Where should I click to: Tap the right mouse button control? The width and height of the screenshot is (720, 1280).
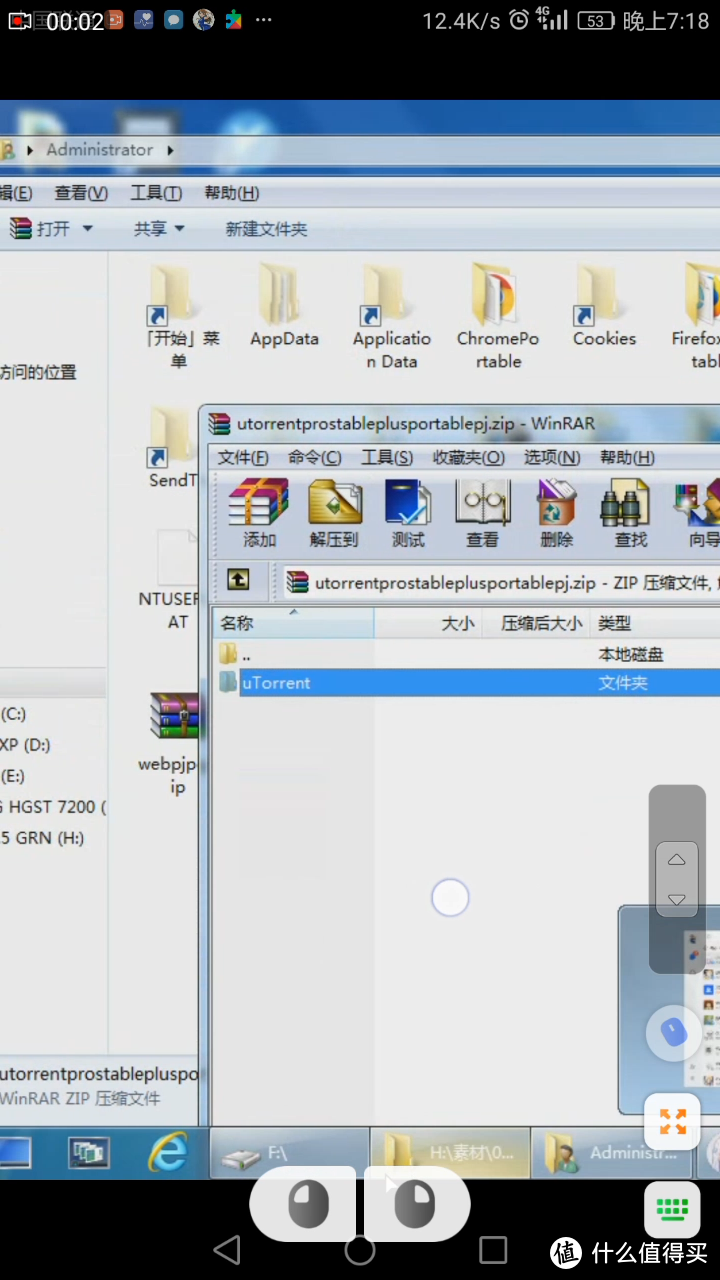click(x=416, y=1203)
